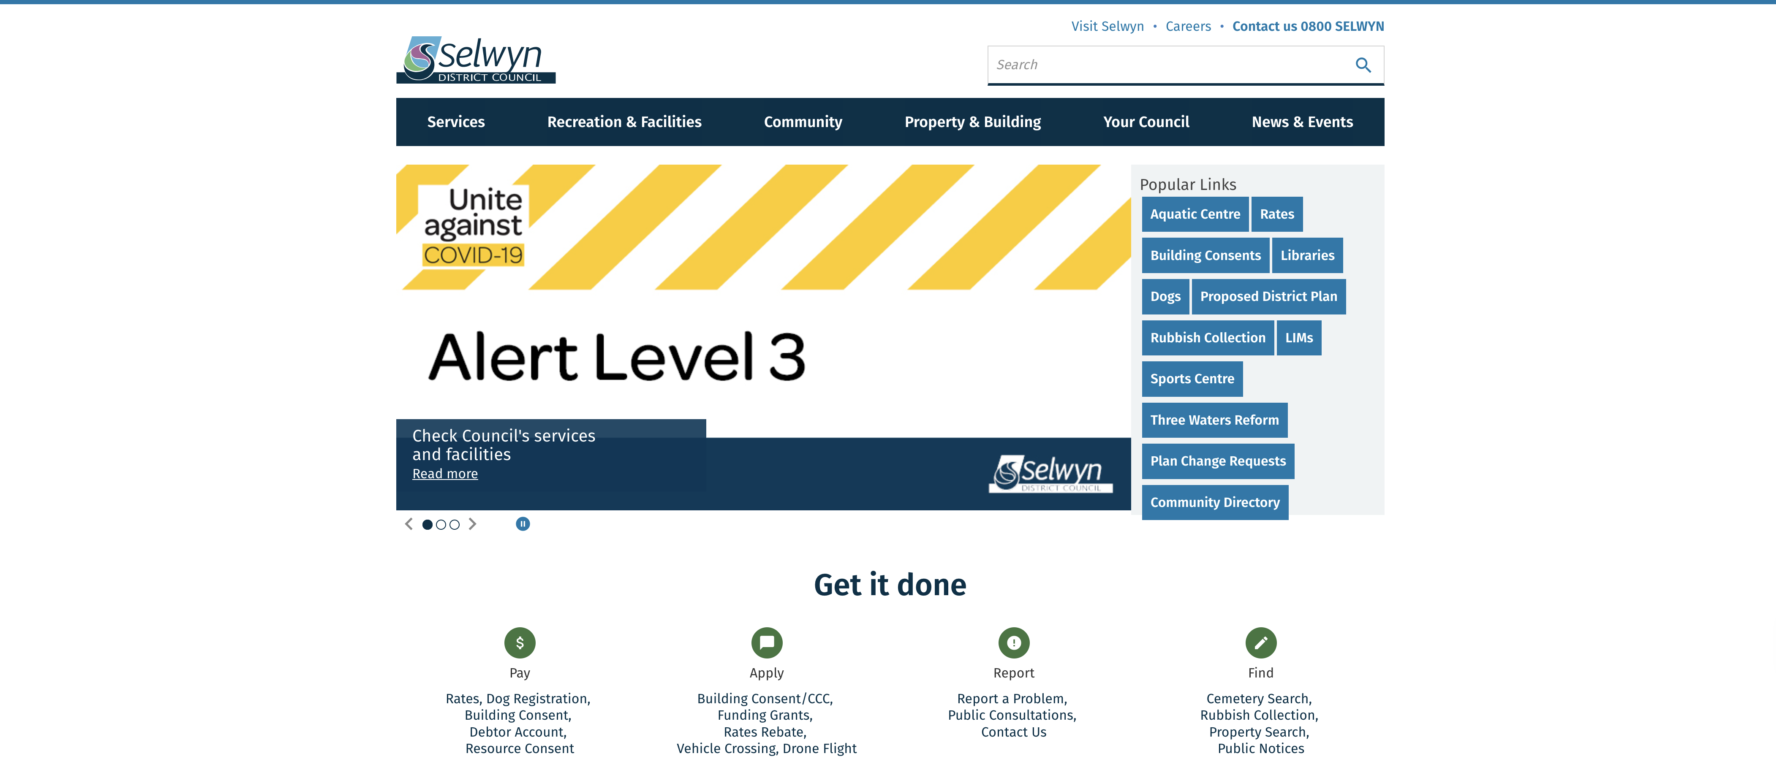Click the 'Get it done' heading
This screenshot has width=1776, height=774.
click(x=890, y=585)
